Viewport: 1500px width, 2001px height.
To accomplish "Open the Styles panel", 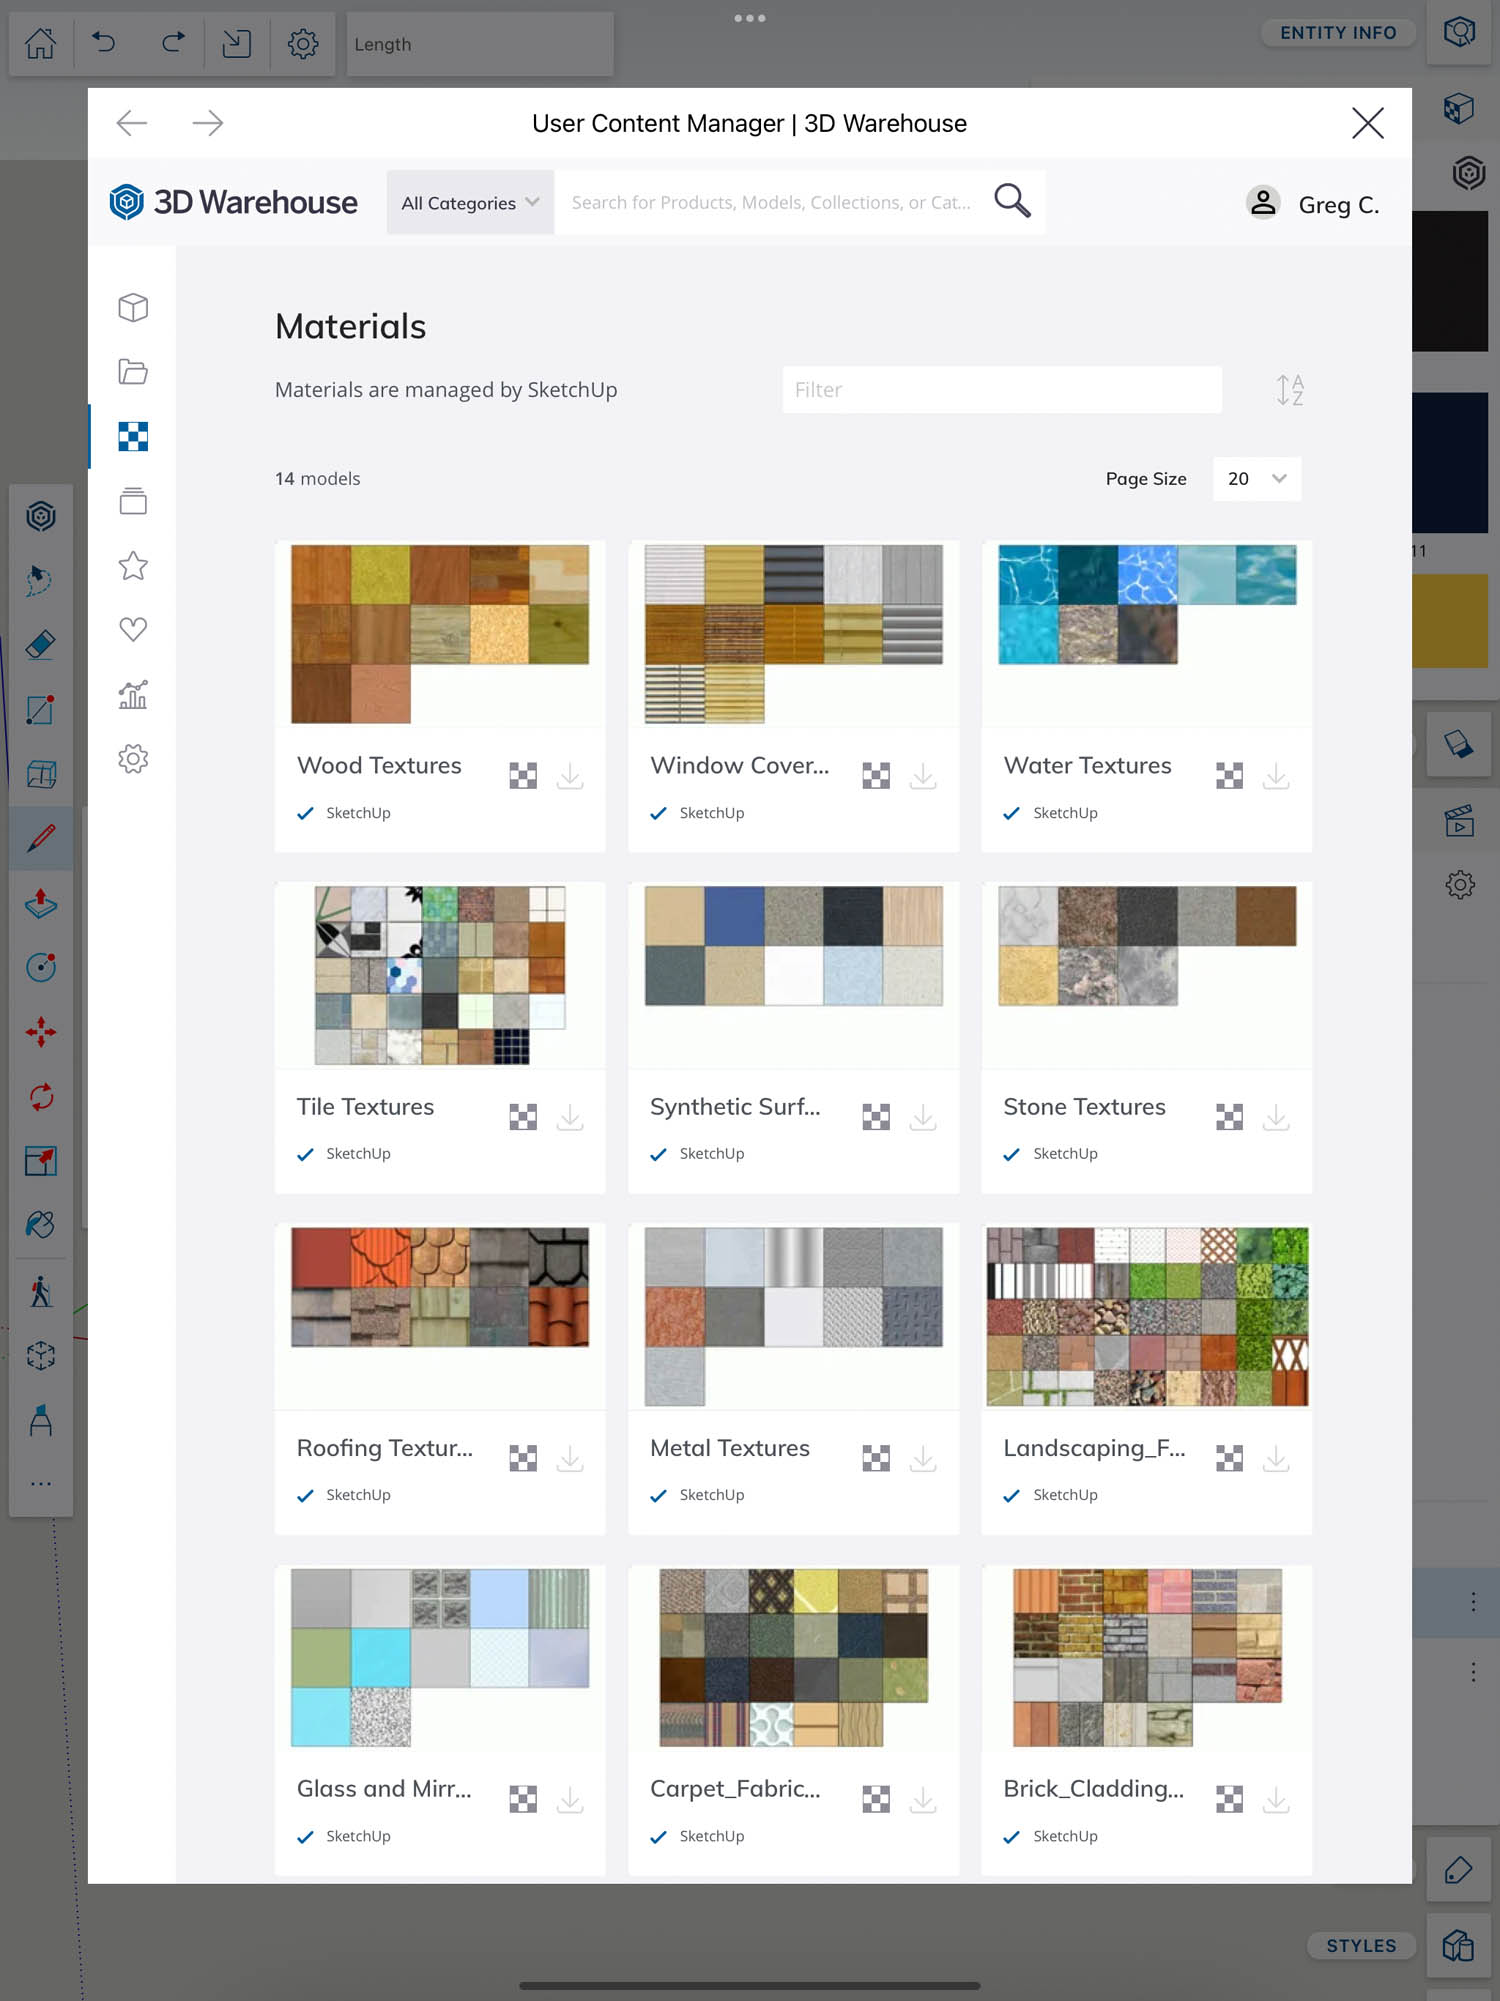I will (x=1360, y=1945).
